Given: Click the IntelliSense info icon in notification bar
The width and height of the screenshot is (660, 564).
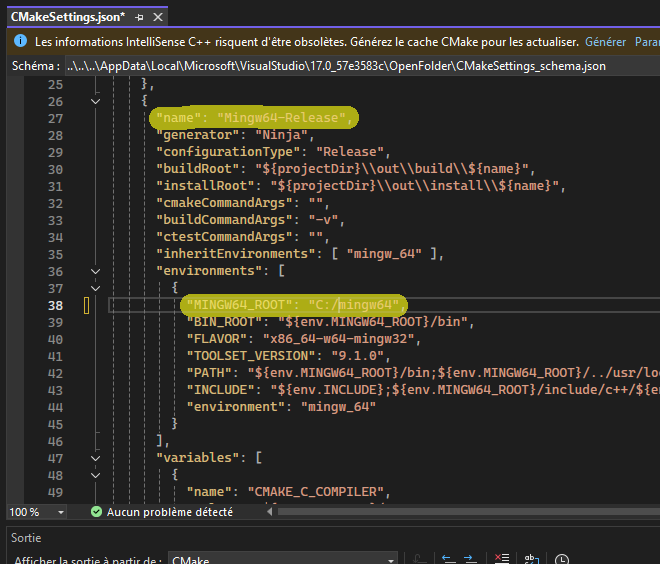Looking at the screenshot, I should pos(20,42).
